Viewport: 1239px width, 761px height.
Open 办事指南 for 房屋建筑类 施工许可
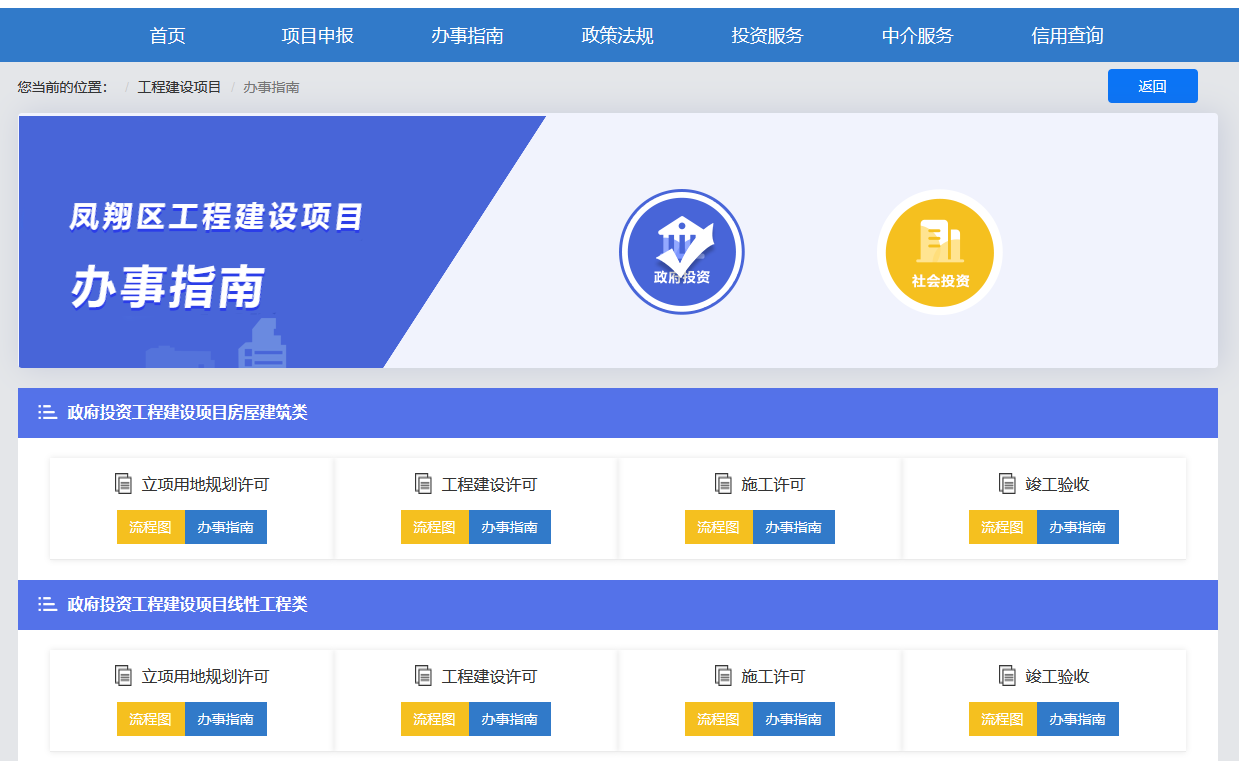[x=794, y=527]
